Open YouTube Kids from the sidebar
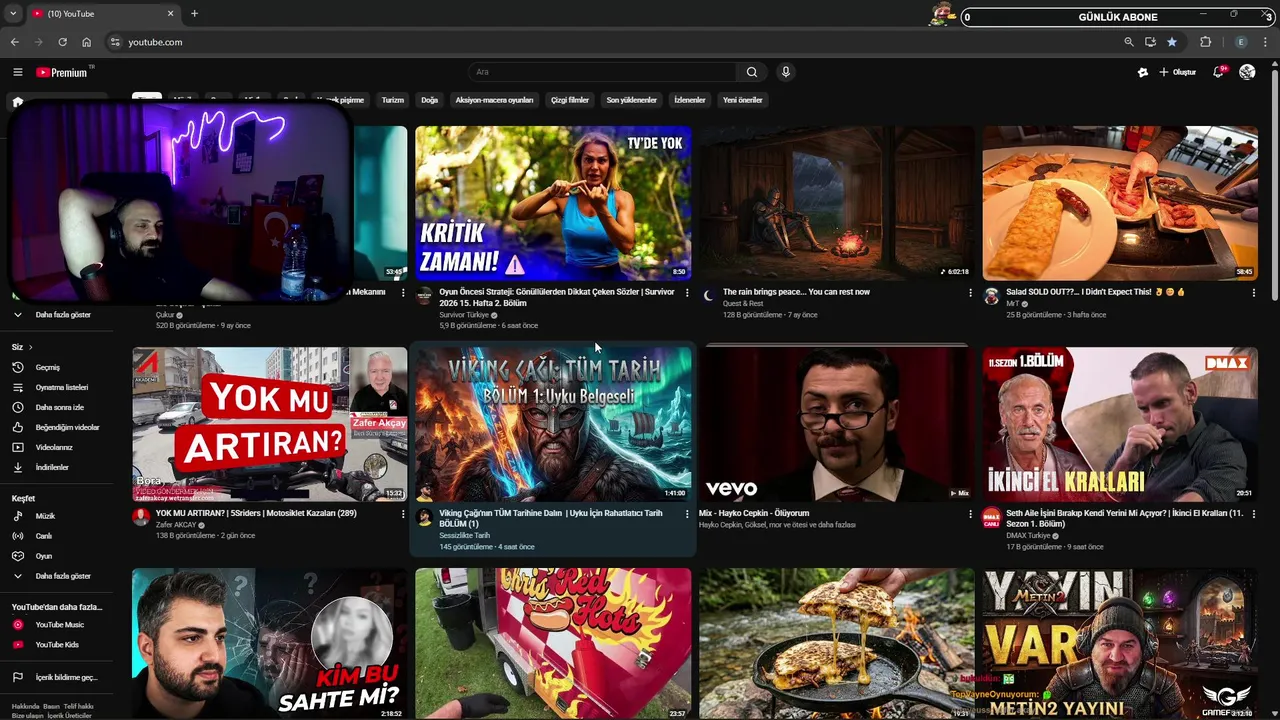 (57, 645)
